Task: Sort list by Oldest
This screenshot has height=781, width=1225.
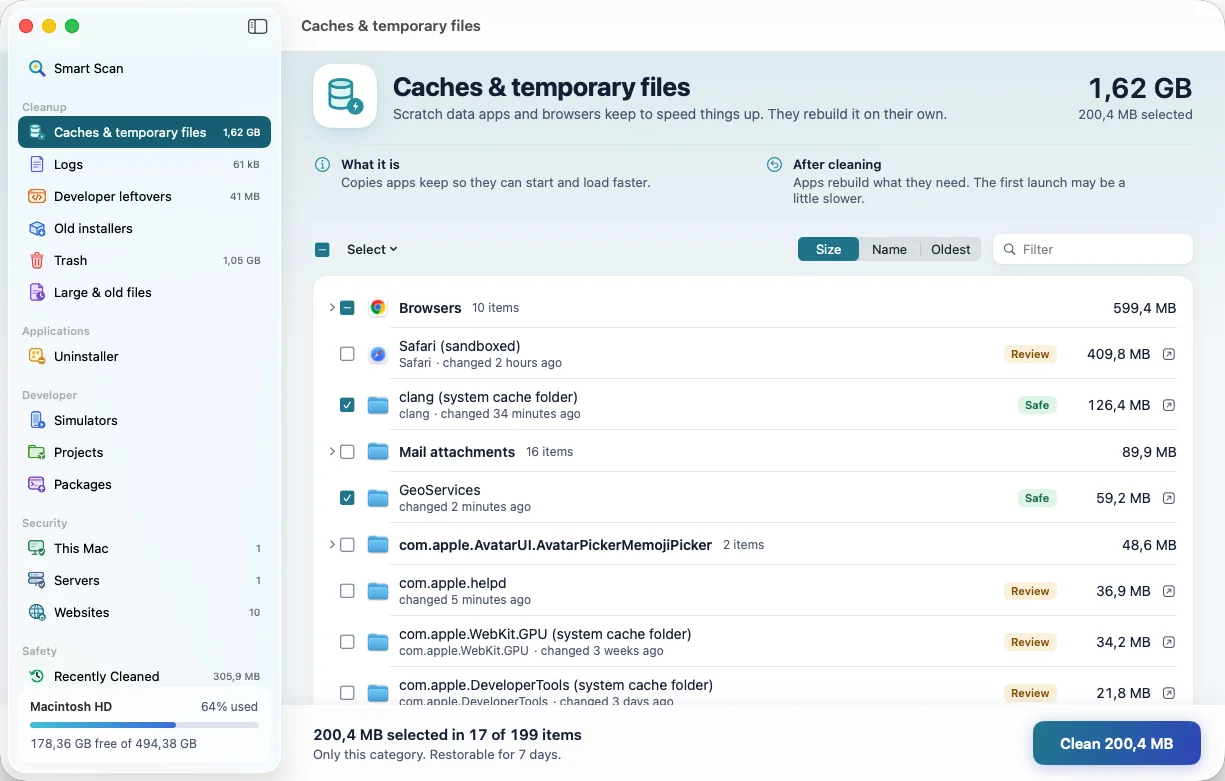Action: [x=951, y=249]
